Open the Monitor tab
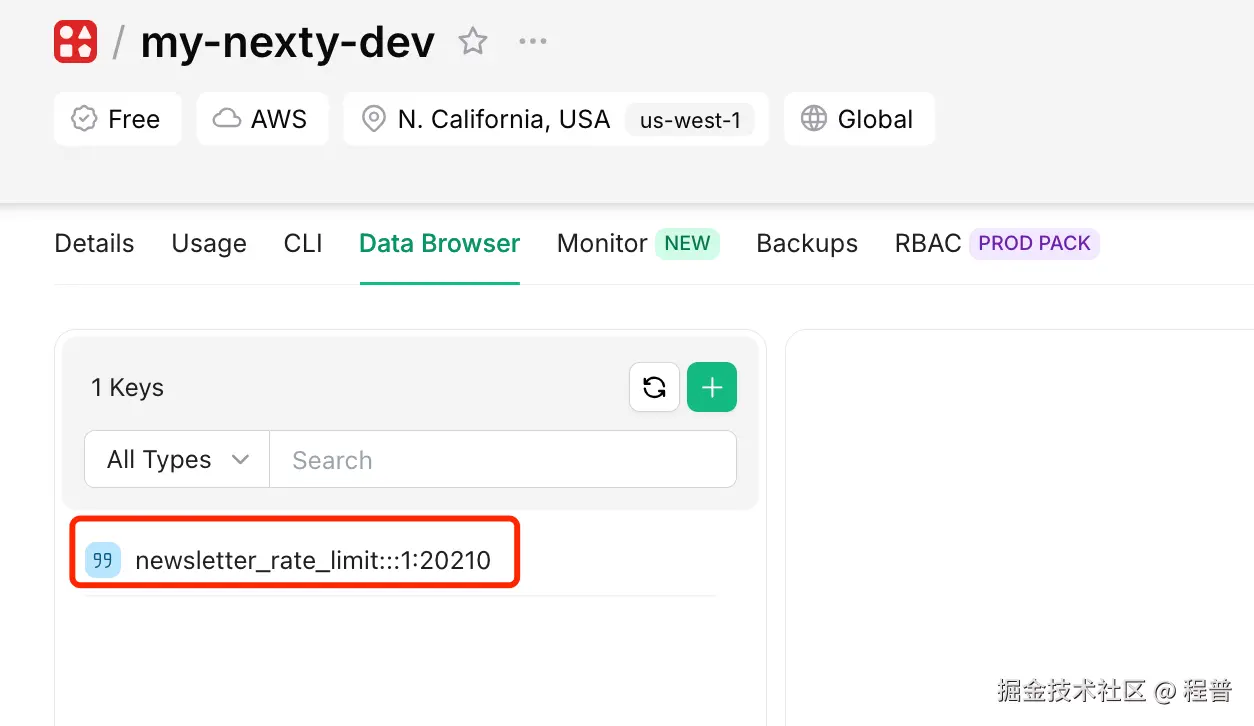1254x726 pixels. pyautogui.click(x=601, y=243)
